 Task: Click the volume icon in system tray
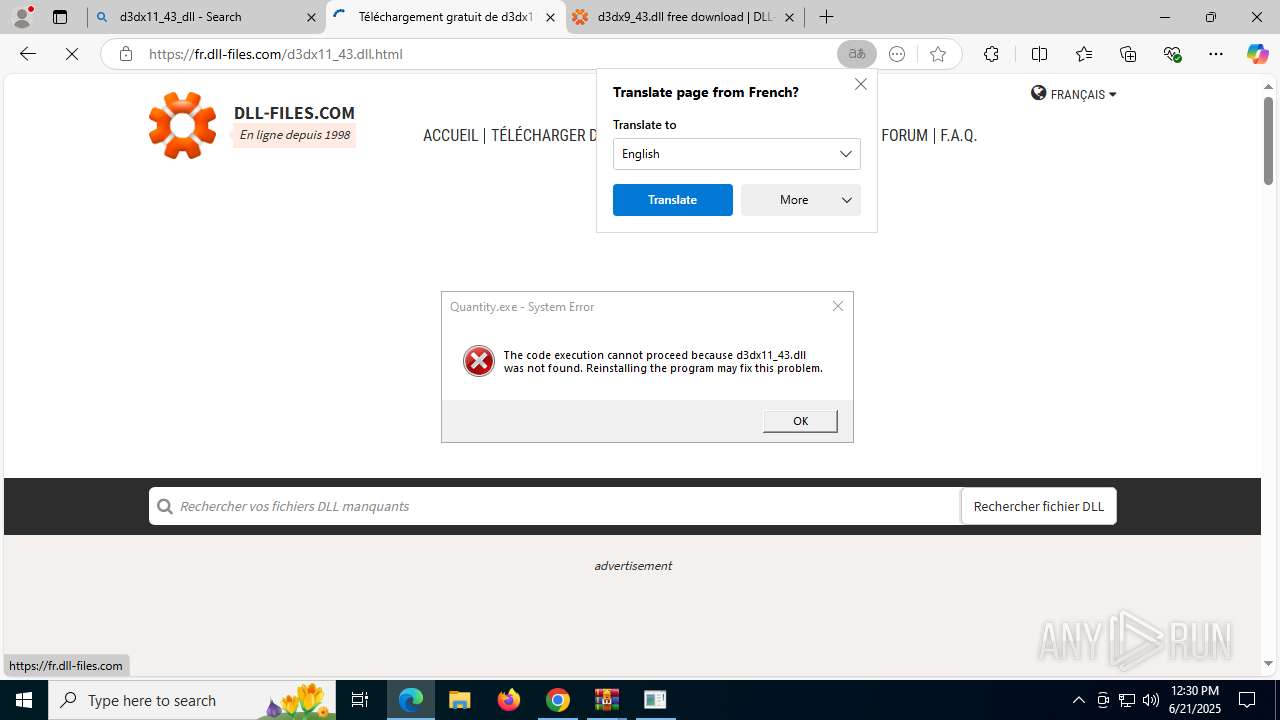click(x=1151, y=700)
